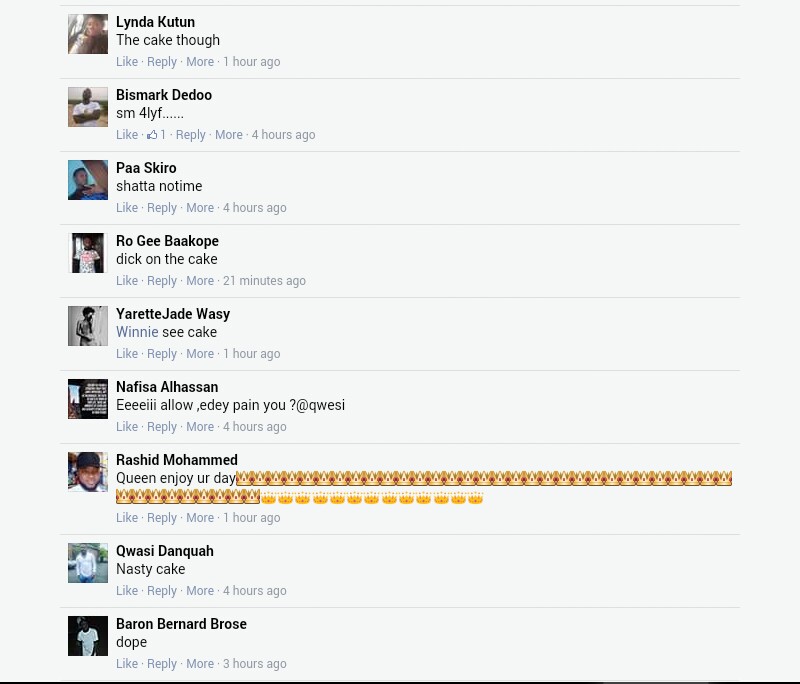The width and height of the screenshot is (800, 684).
Task: Open Baron Bernard Brose's avatar
Action: point(88,636)
